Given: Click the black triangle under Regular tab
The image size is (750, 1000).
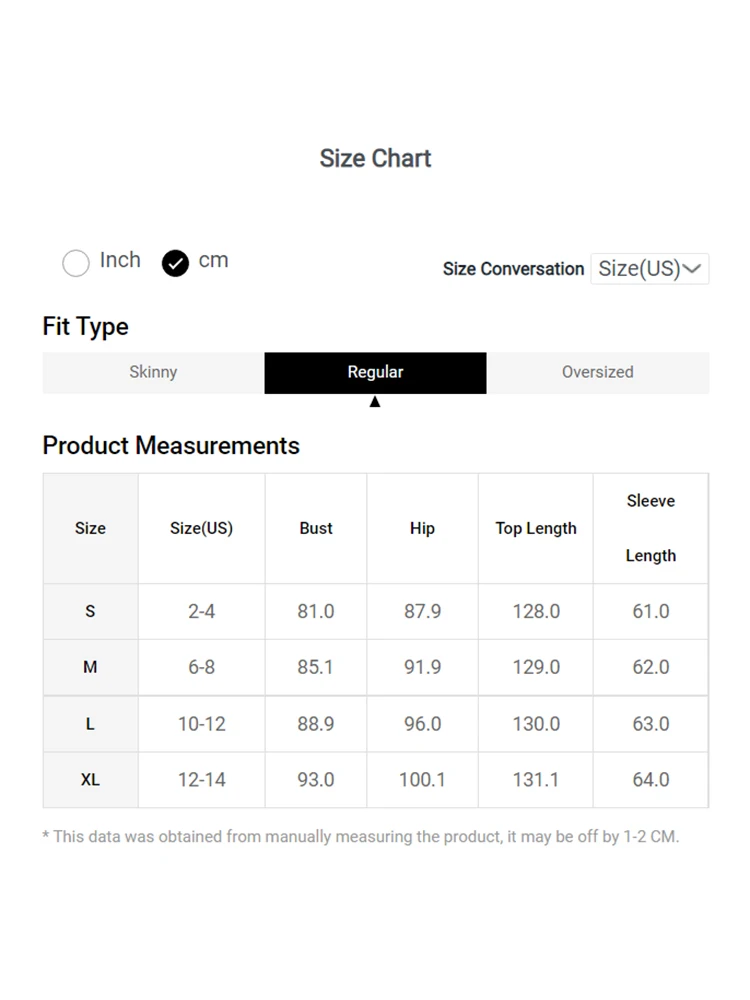Looking at the screenshot, I should click(x=375, y=402).
